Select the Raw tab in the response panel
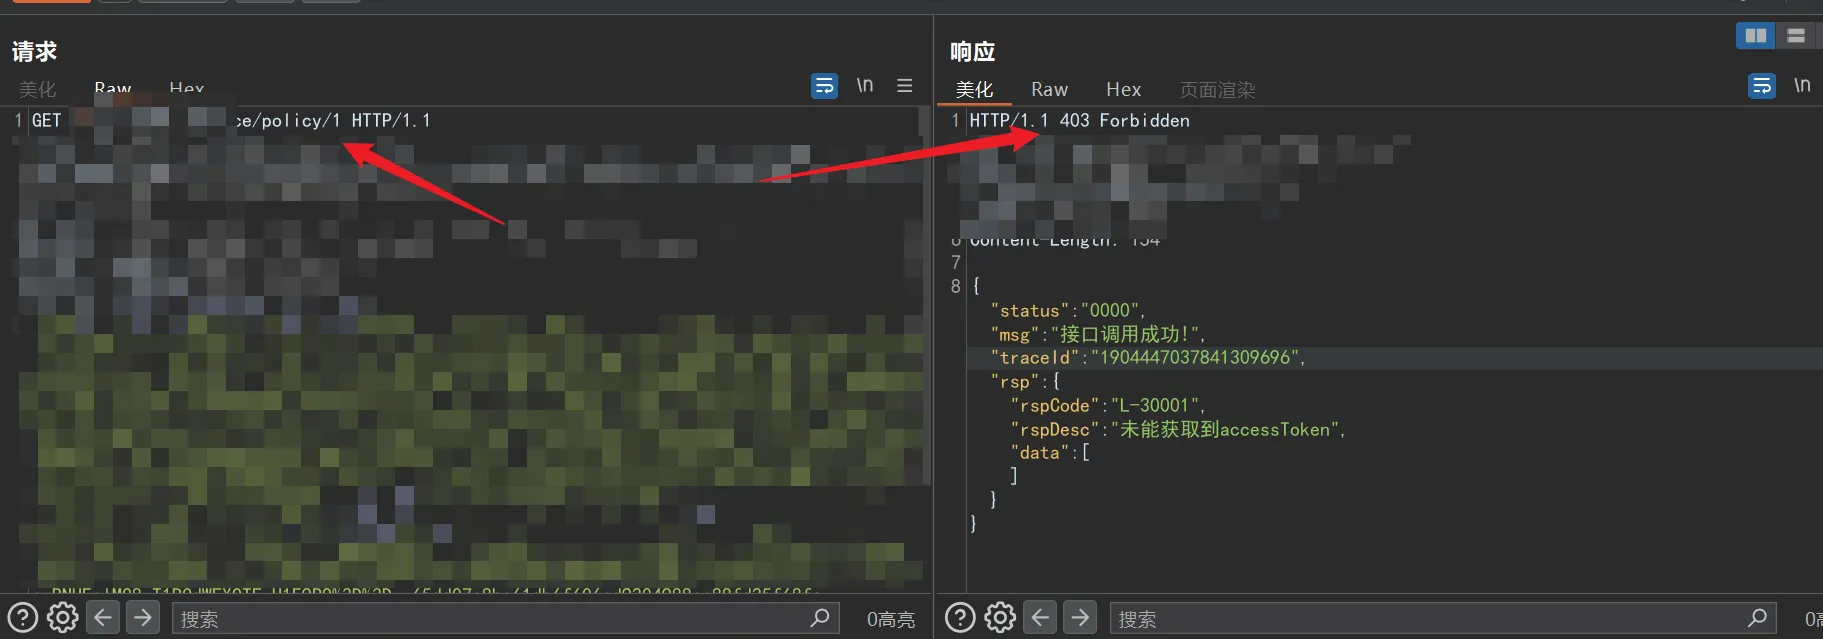 click(1050, 89)
